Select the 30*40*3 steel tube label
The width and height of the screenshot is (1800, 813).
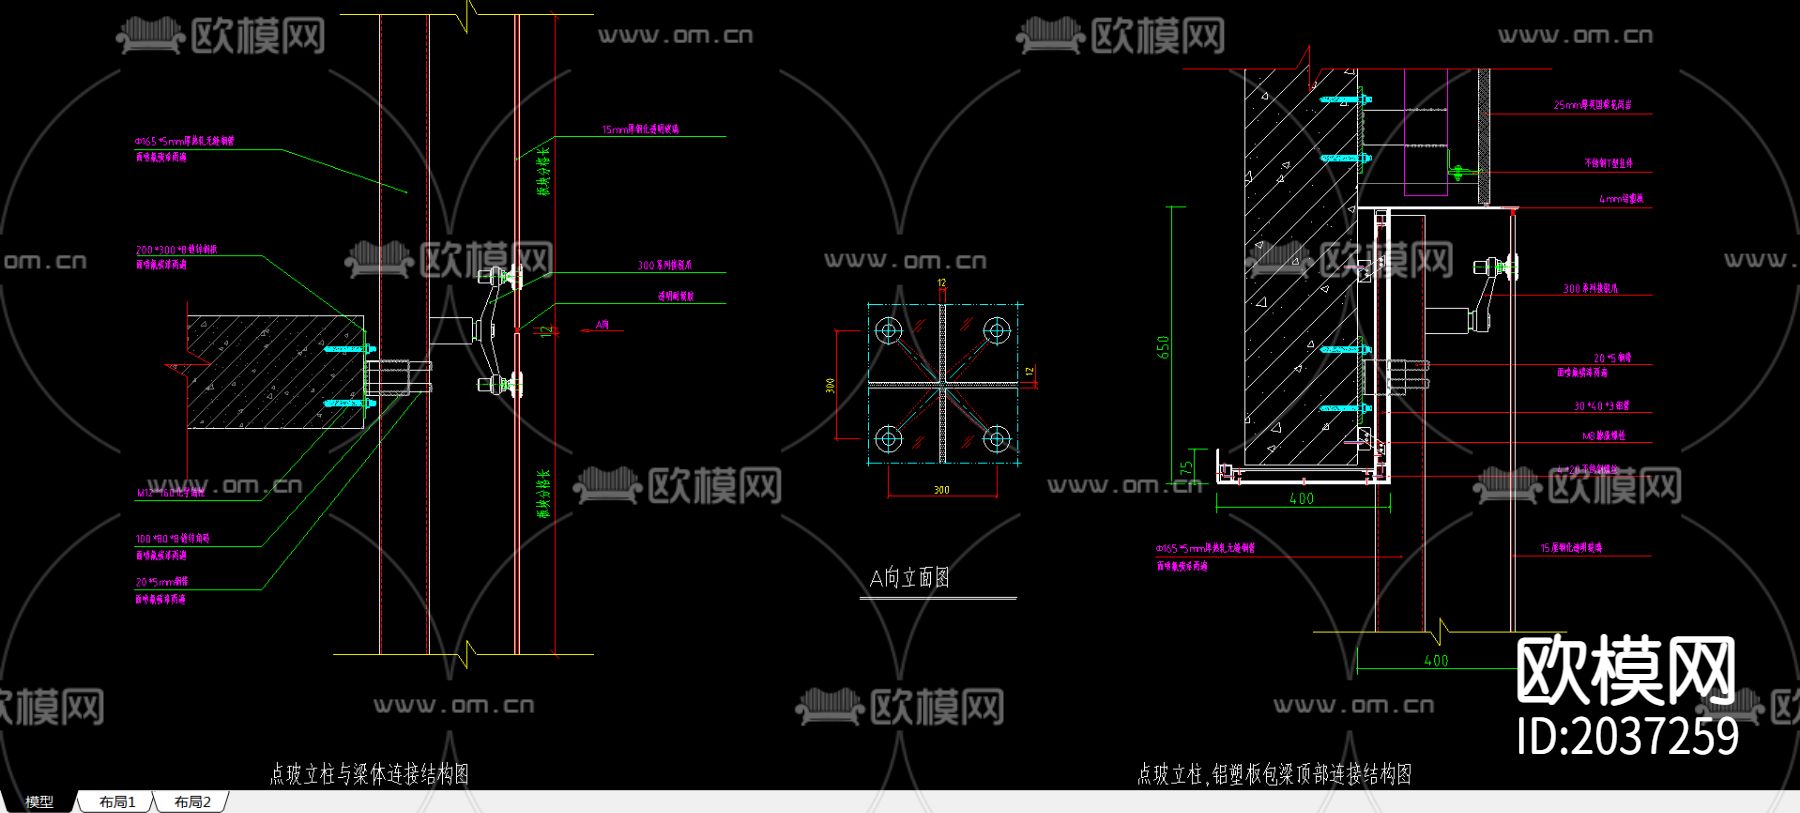1602,406
